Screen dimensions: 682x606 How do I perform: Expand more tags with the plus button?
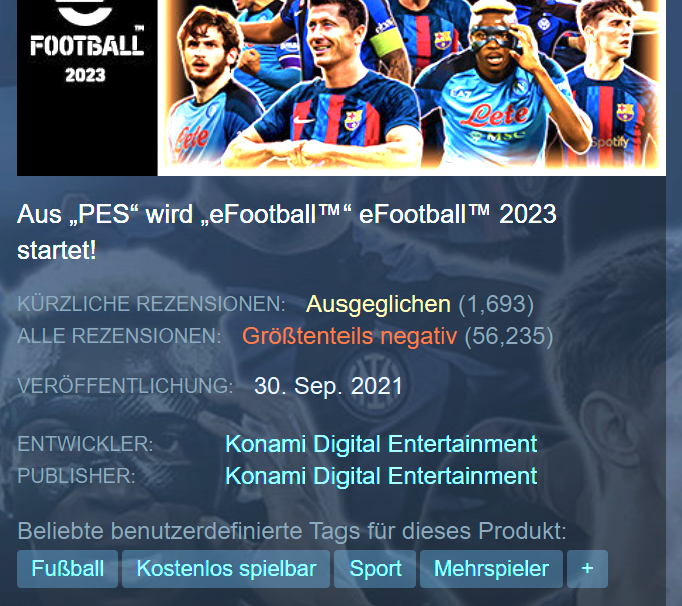[x=587, y=569]
